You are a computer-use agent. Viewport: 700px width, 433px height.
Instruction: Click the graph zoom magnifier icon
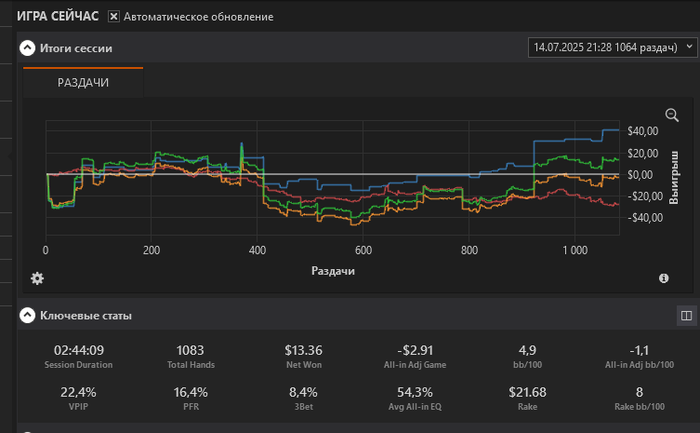pyautogui.click(x=672, y=115)
